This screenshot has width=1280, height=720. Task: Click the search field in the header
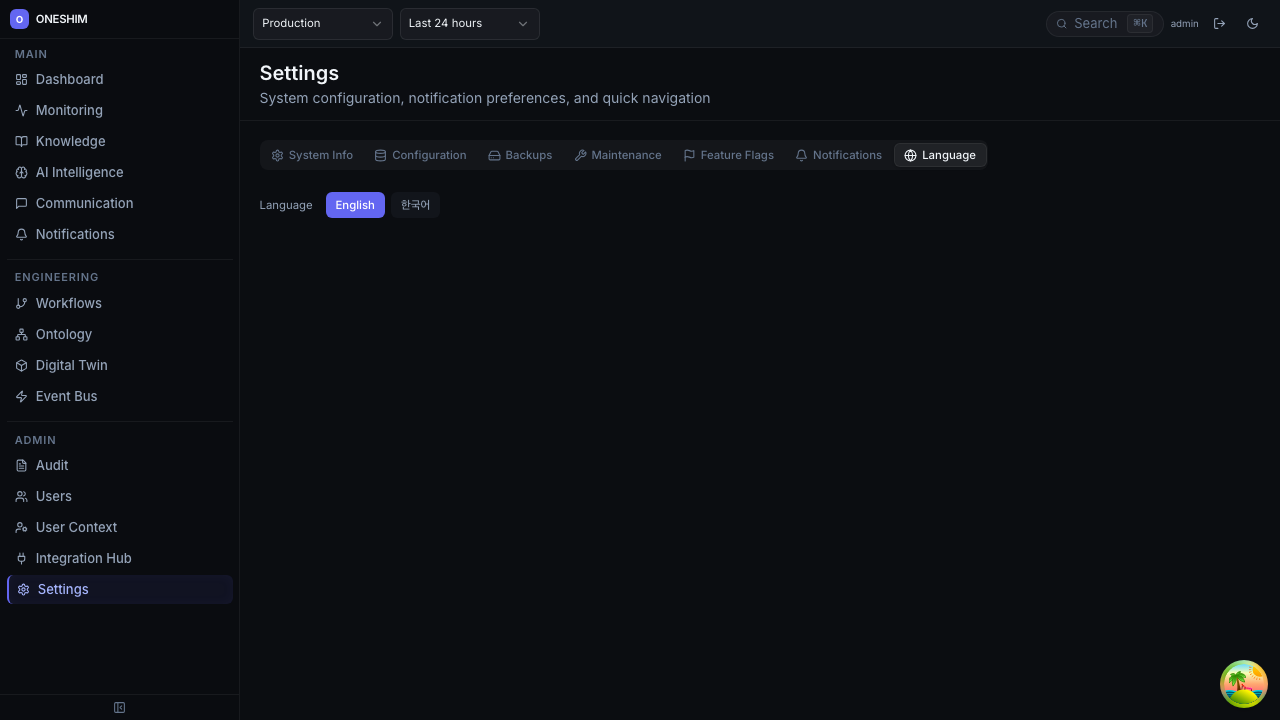click(x=1100, y=23)
